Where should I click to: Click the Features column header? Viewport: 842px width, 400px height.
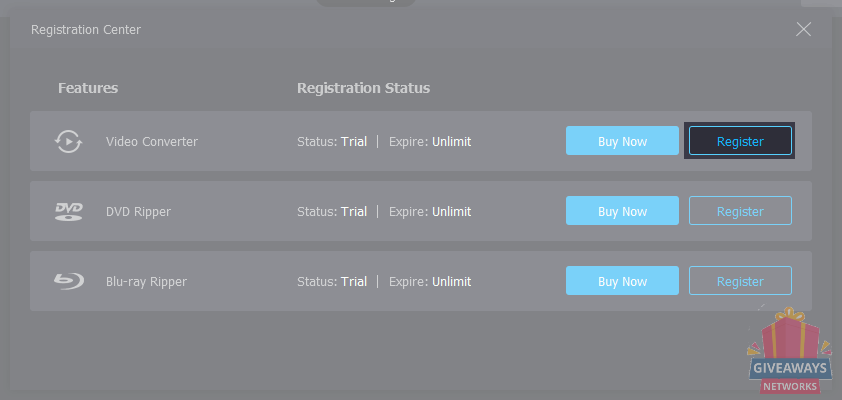point(88,88)
